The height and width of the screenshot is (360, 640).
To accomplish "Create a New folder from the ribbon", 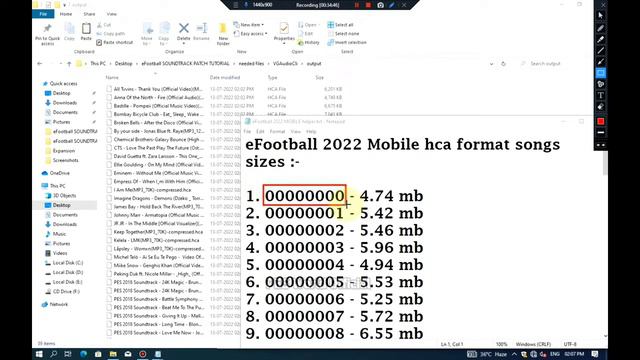I will click(x=223, y=34).
